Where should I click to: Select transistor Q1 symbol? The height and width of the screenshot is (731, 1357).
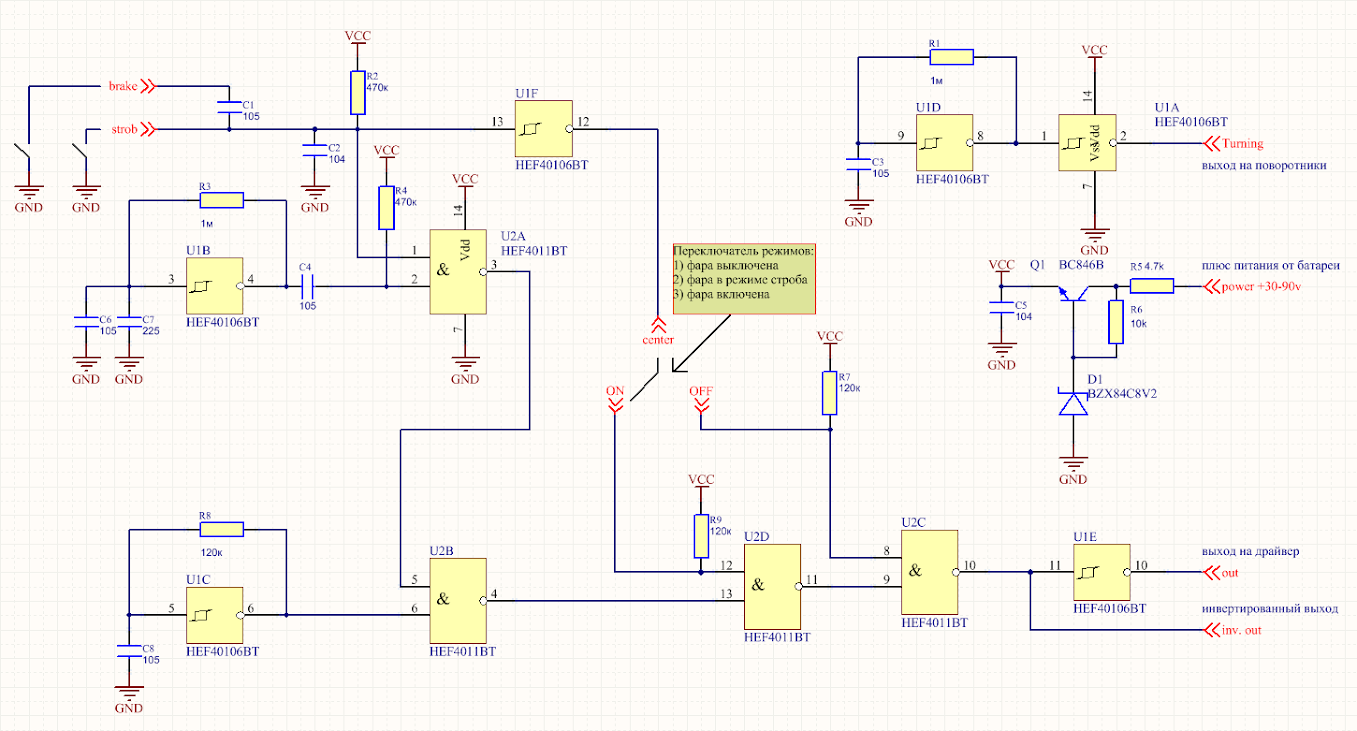pyautogui.click(x=1073, y=292)
